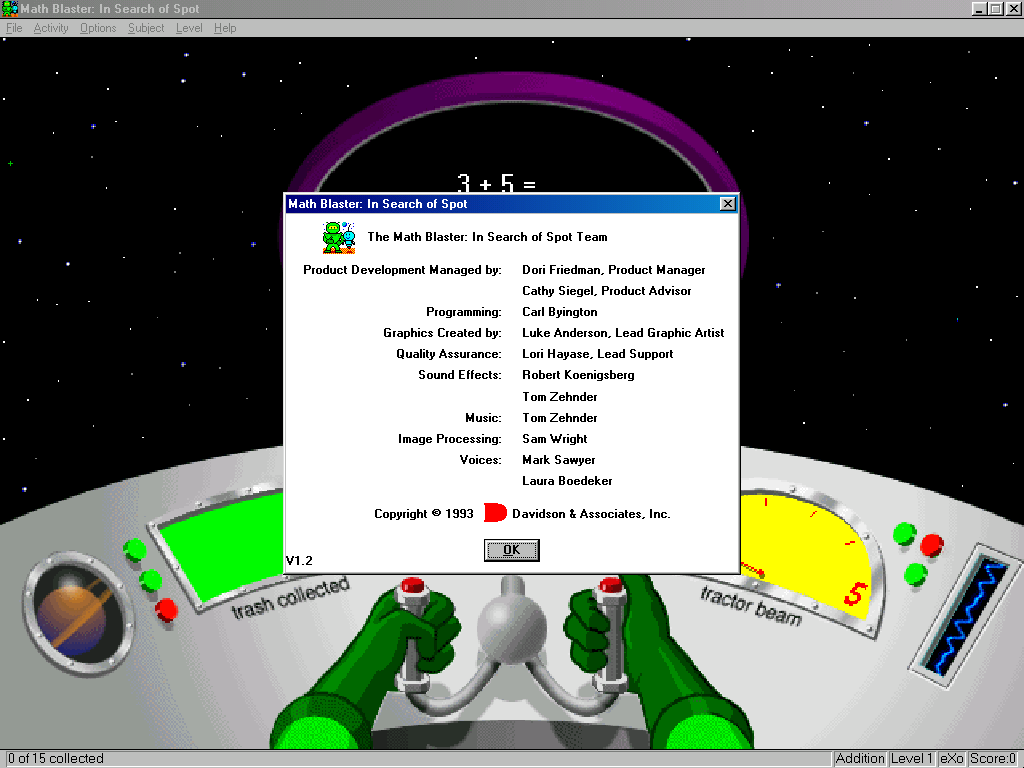Click the 'Music:' label

coord(483,417)
